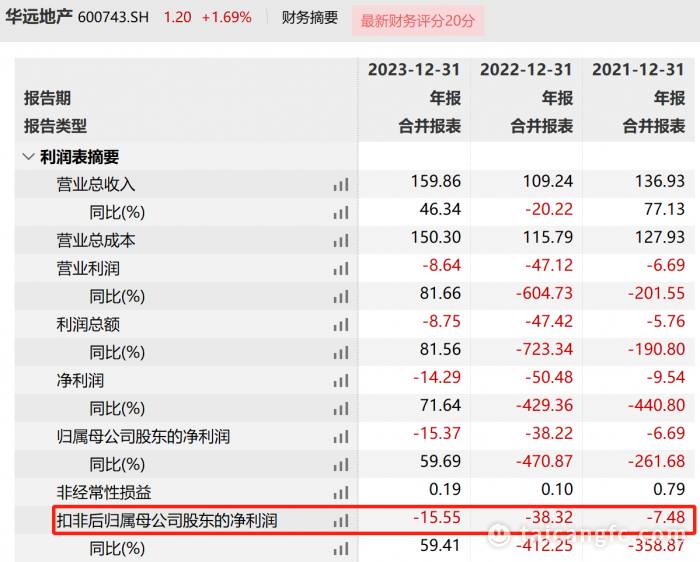This screenshot has height=562, width=700.
Task: Select the 财务摘要 tab
Action: (309, 17)
